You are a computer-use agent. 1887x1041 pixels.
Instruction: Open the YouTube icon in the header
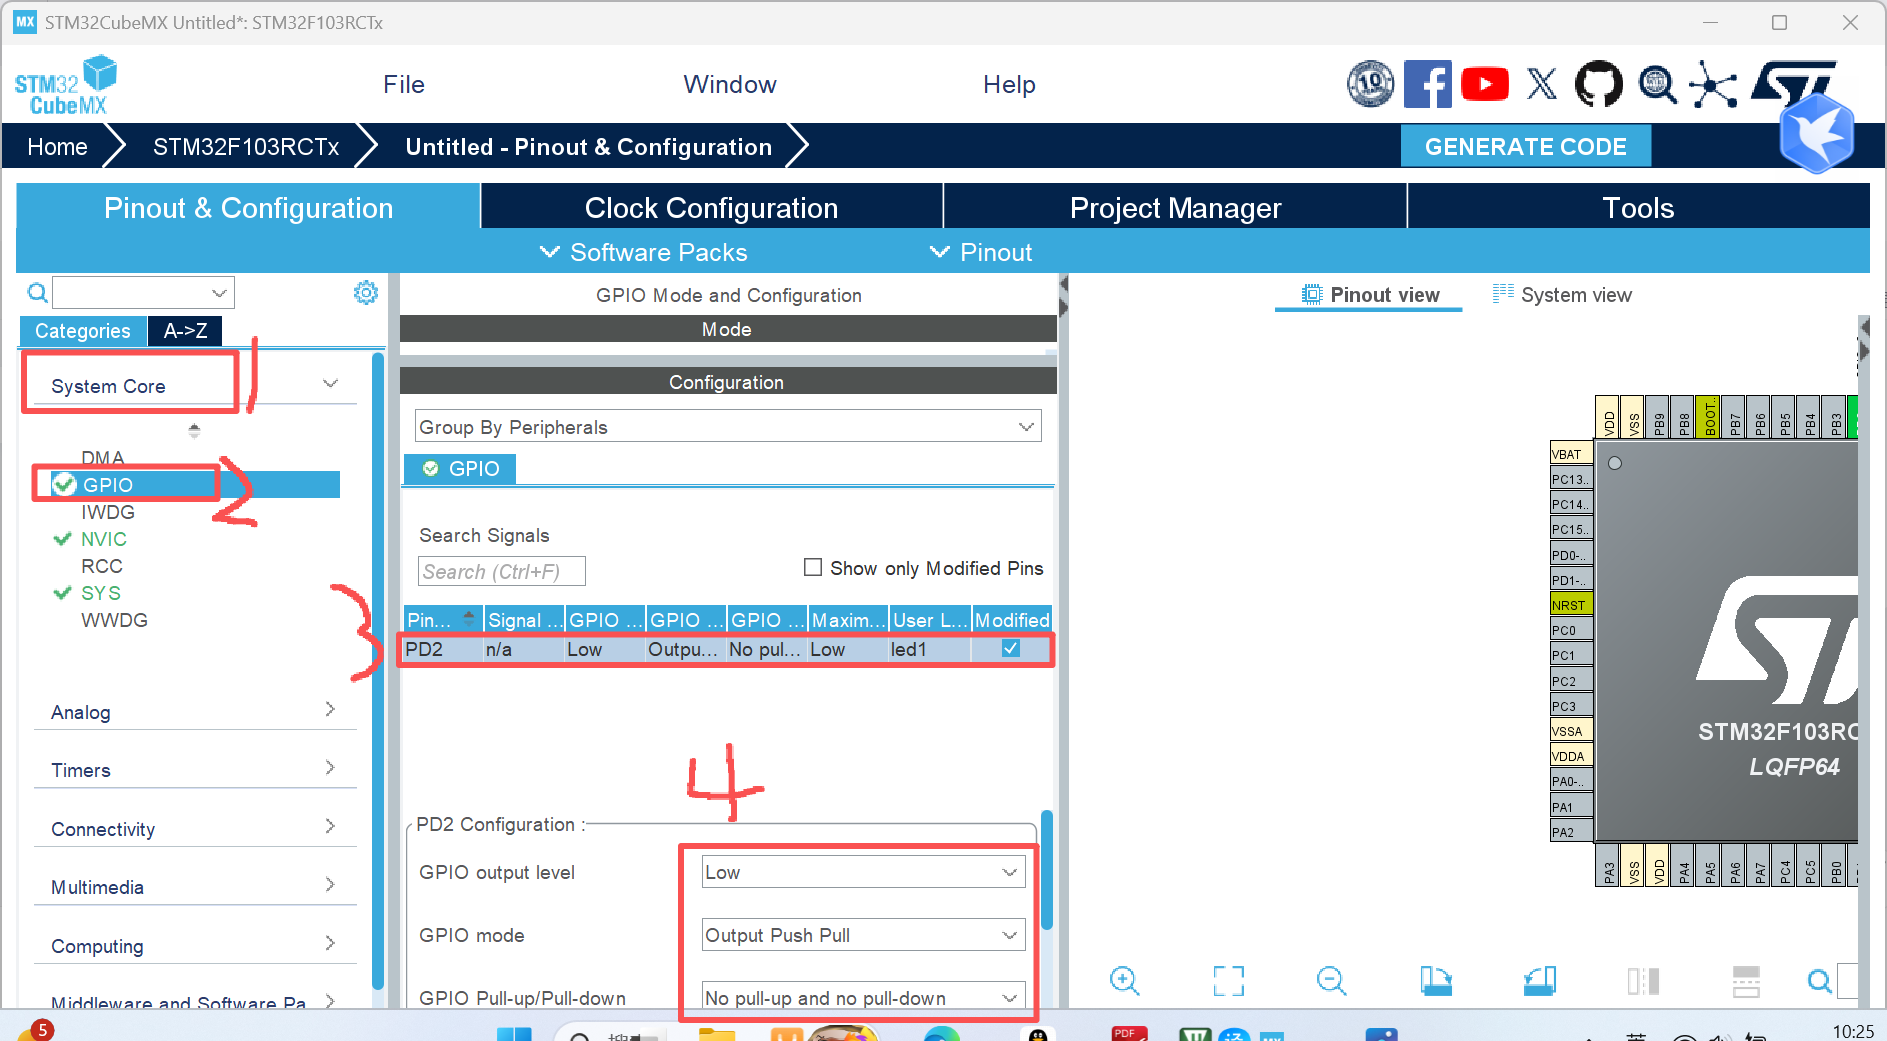tap(1485, 84)
